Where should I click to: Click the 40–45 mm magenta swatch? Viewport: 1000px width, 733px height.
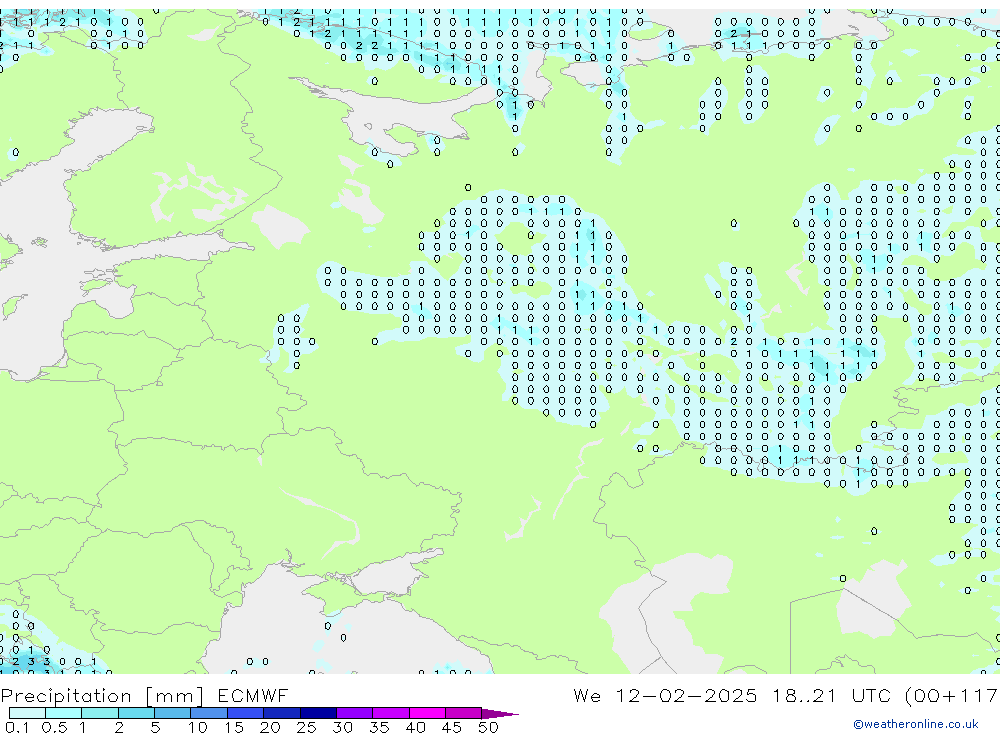427,713
